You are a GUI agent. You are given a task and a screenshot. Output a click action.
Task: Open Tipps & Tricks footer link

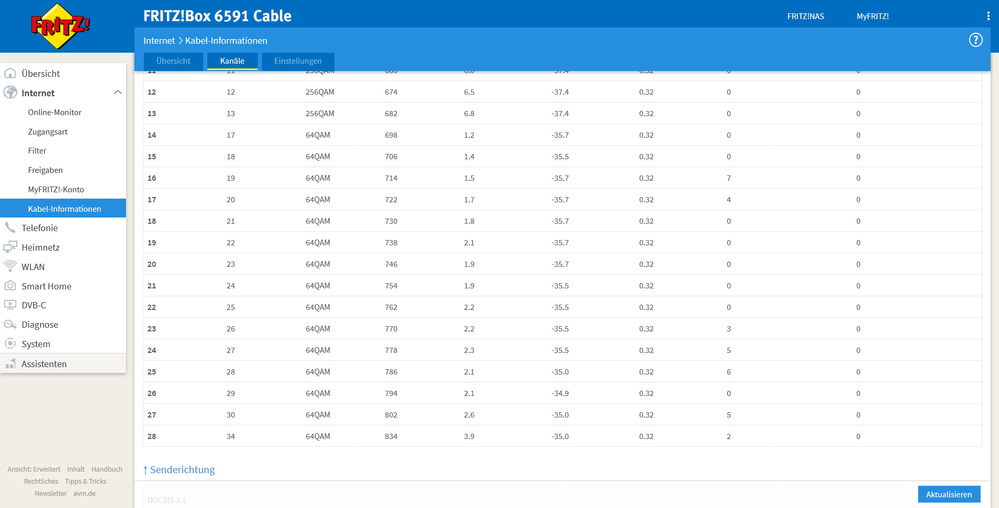pyautogui.click(x=85, y=481)
